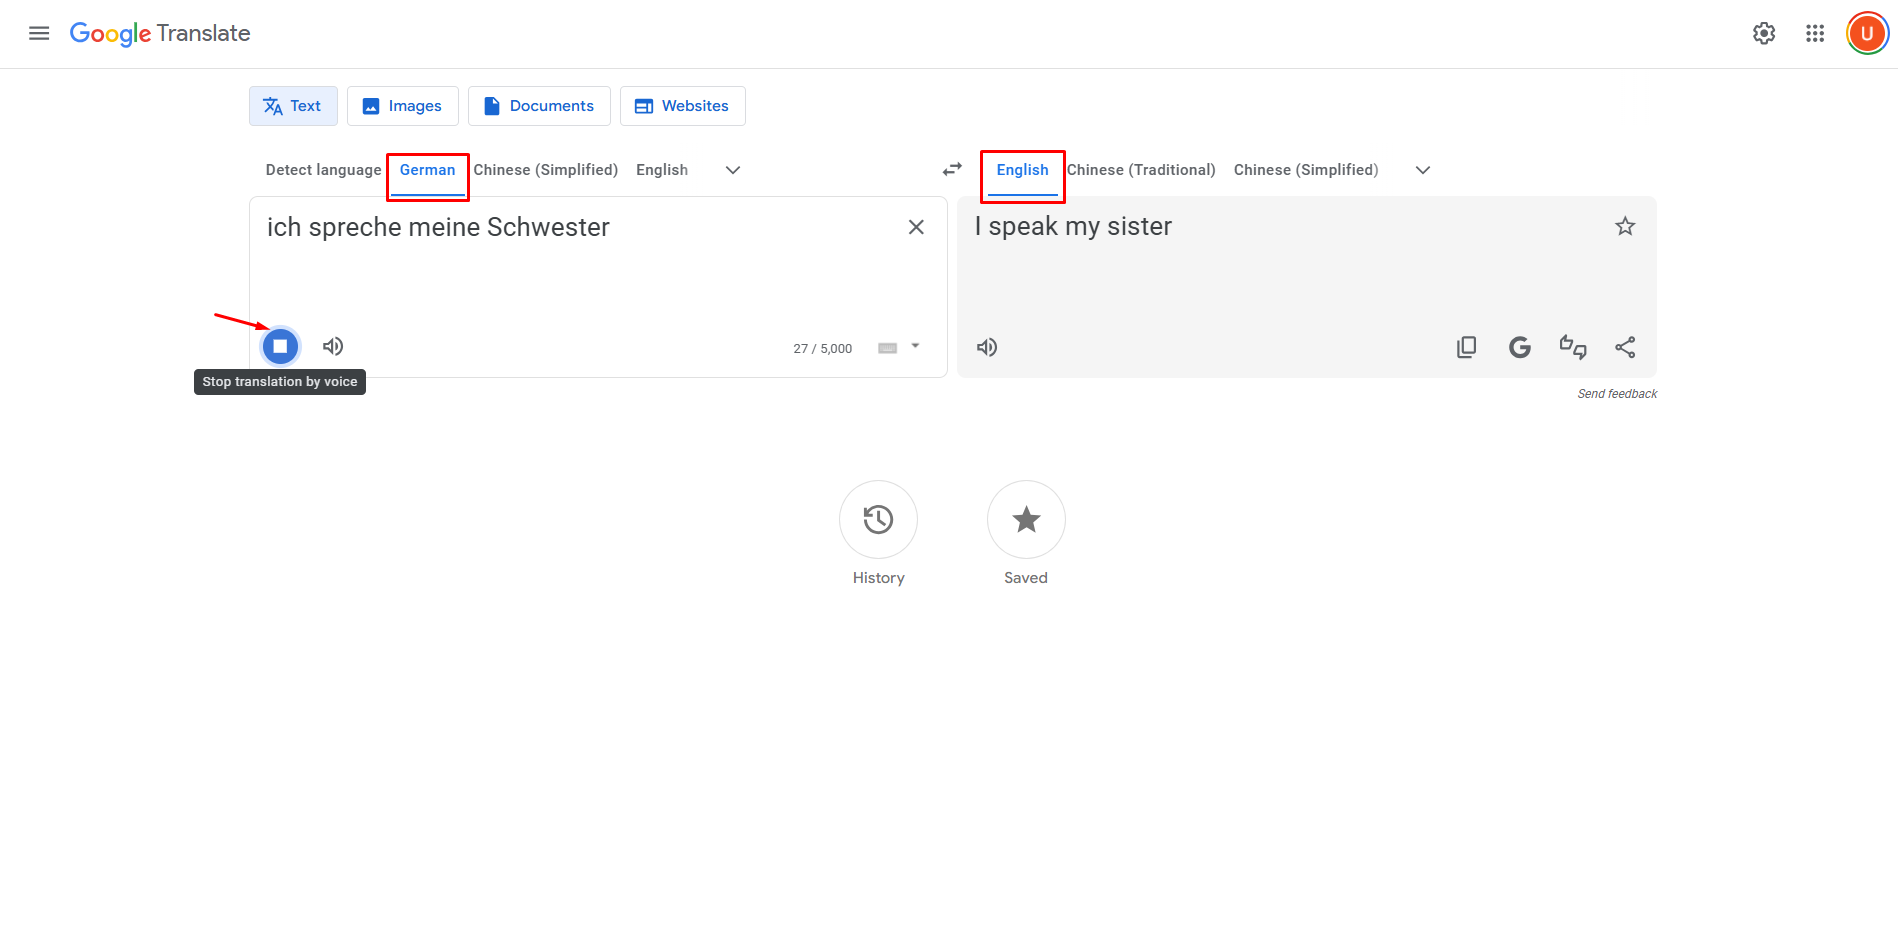Listen to the German source text
This screenshot has height=940, width=1898.
pyautogui.click(x=333, y=346)
